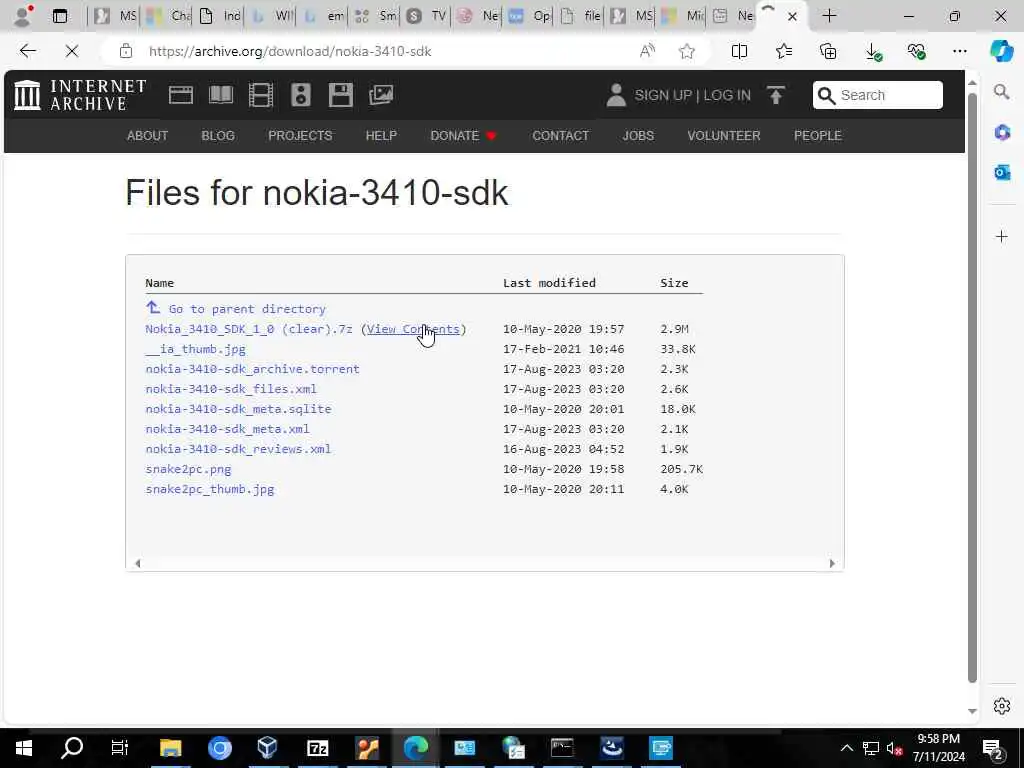Open nokia-3410-sdk_meta.xml link
The image size is (1024, 768).
coord(227,429)
